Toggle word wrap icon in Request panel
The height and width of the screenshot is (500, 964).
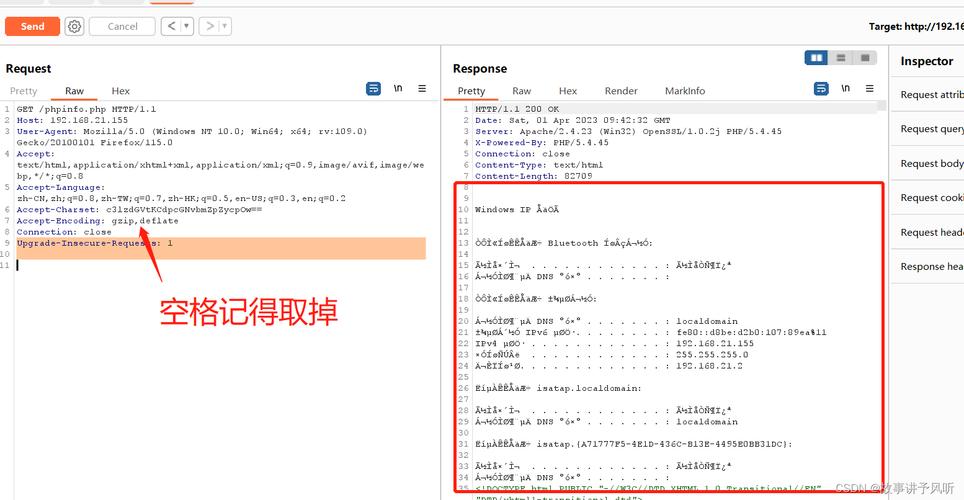tap(373, 89)
